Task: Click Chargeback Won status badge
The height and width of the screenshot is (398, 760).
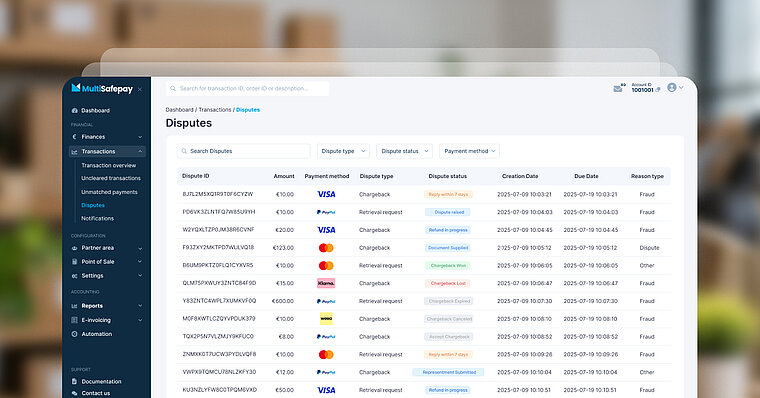Action: point(448,266)
